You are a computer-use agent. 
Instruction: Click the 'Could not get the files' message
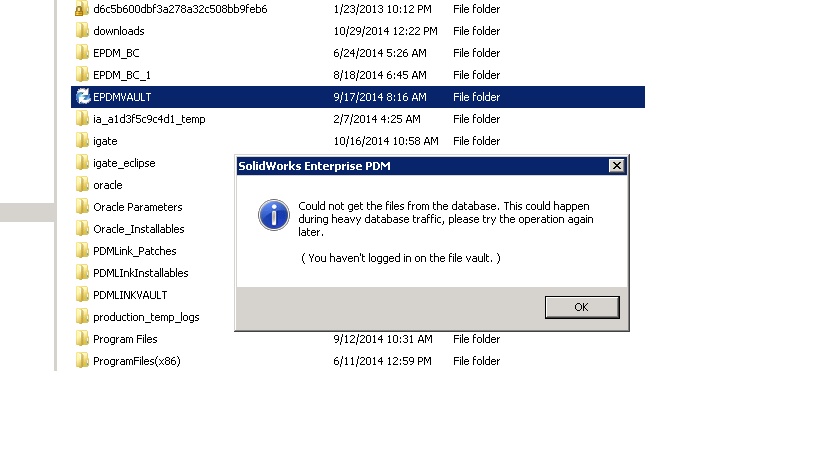tap(446, 219)
